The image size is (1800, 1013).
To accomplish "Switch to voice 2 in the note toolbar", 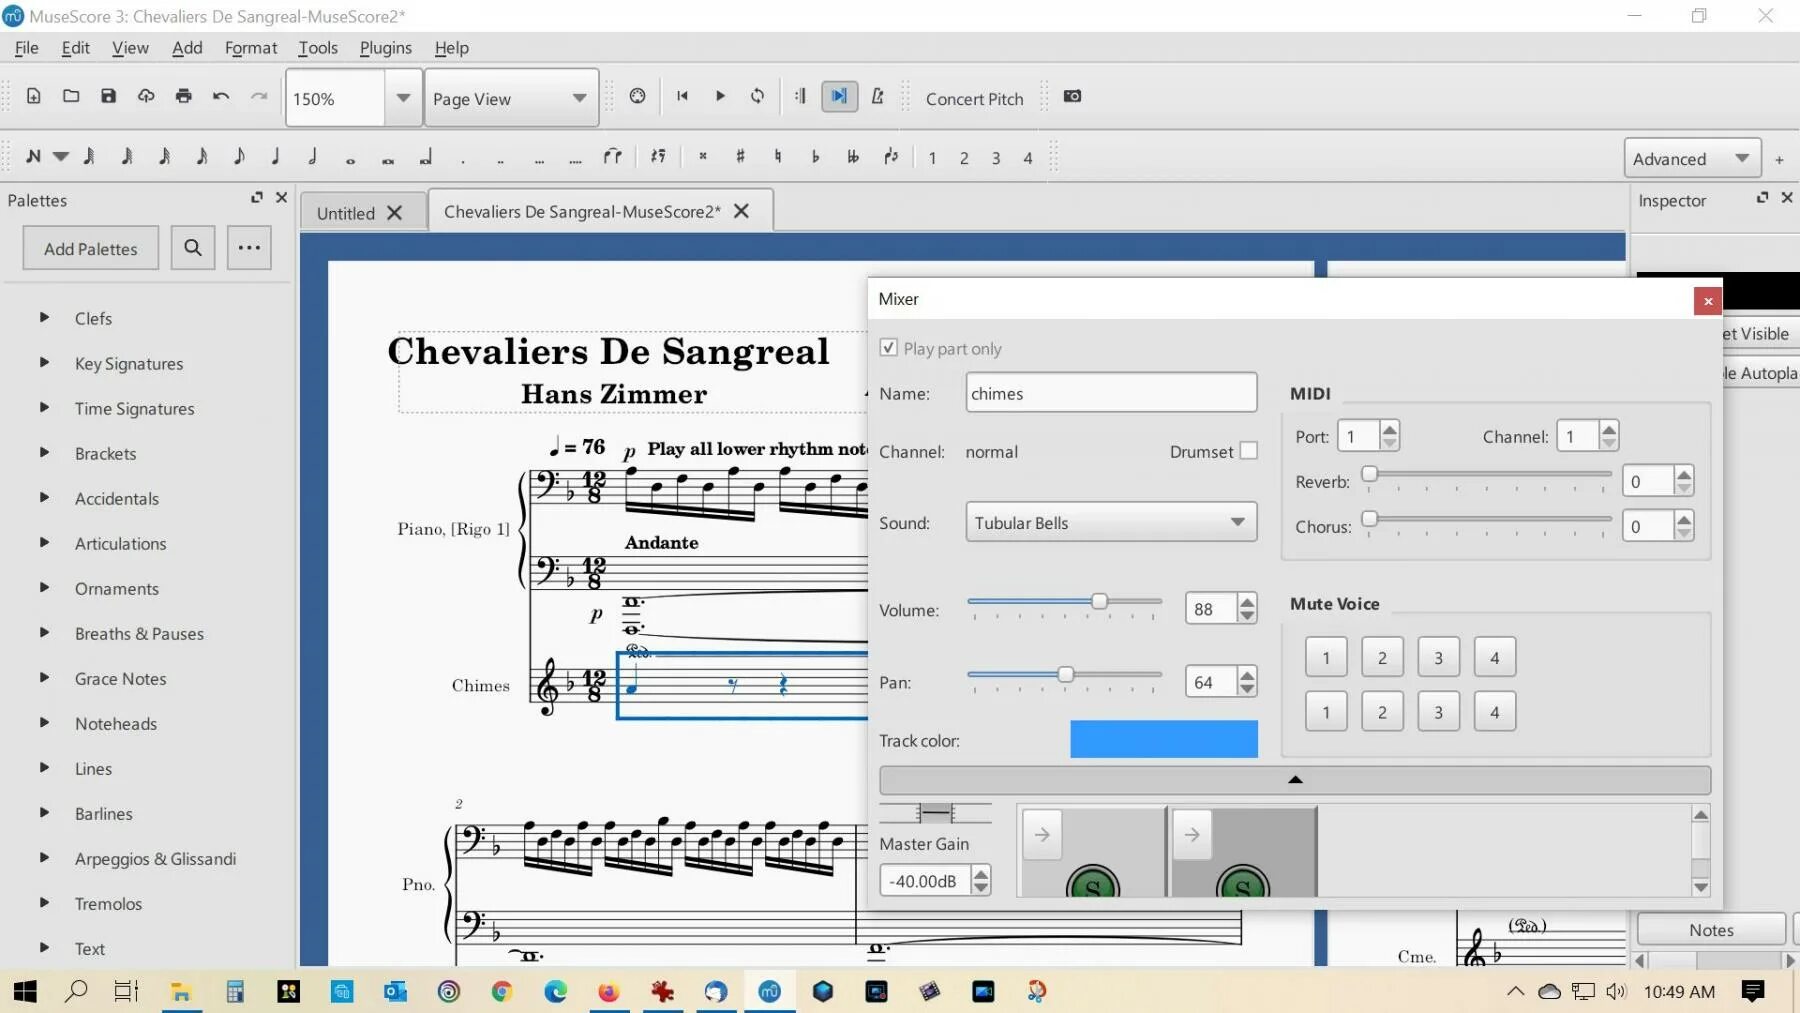I will pyautogui.click(x=964, y=158).
